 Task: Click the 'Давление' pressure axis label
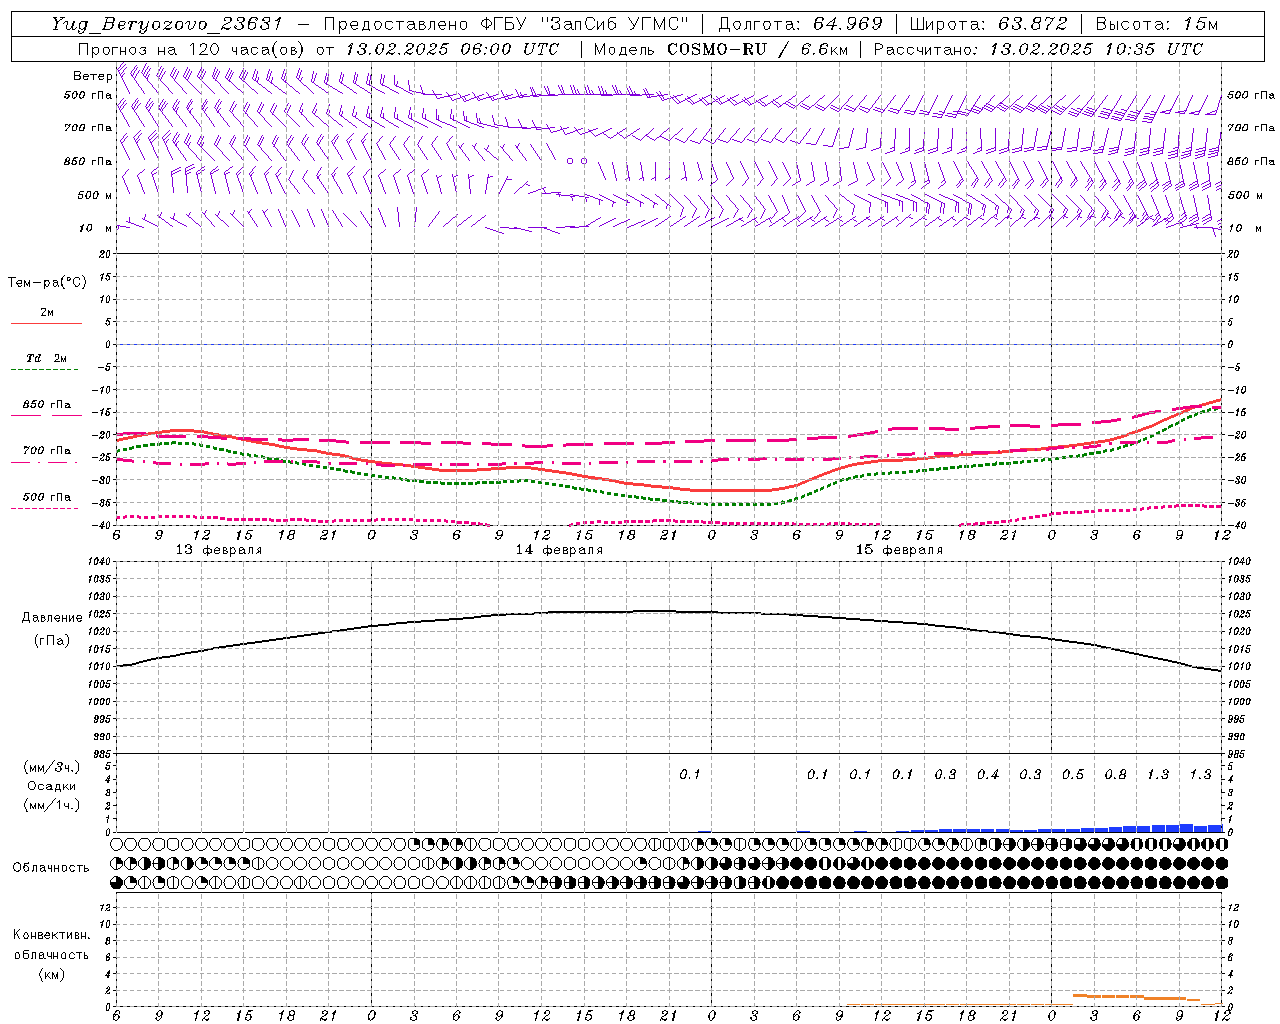52,618
